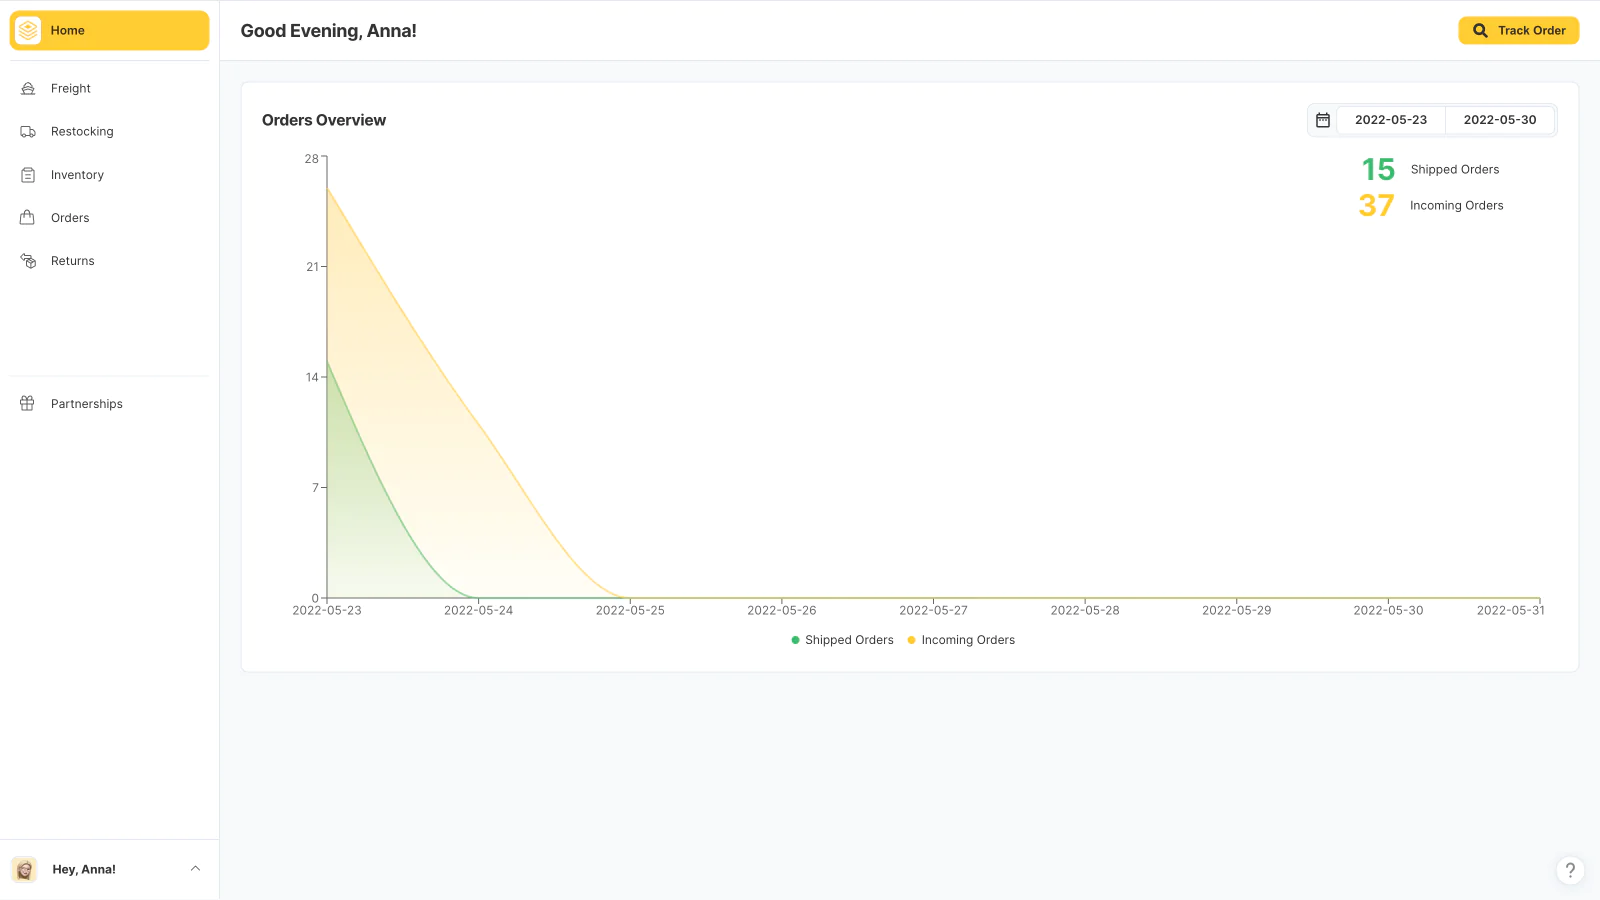Click the 37 Incoming Orders count
The height and width of the screenshot is (900, 1600).
coord(1376,206)
